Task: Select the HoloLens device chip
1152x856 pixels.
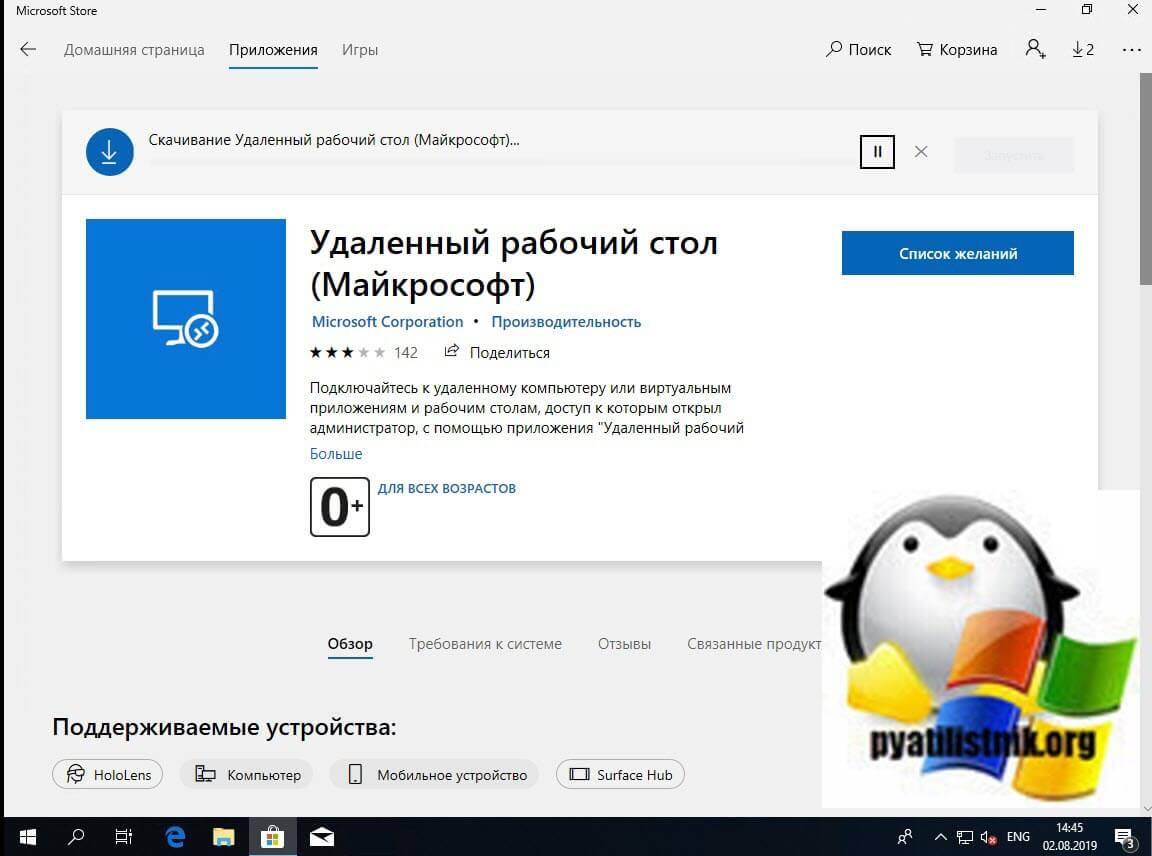Action: (107, 774)
